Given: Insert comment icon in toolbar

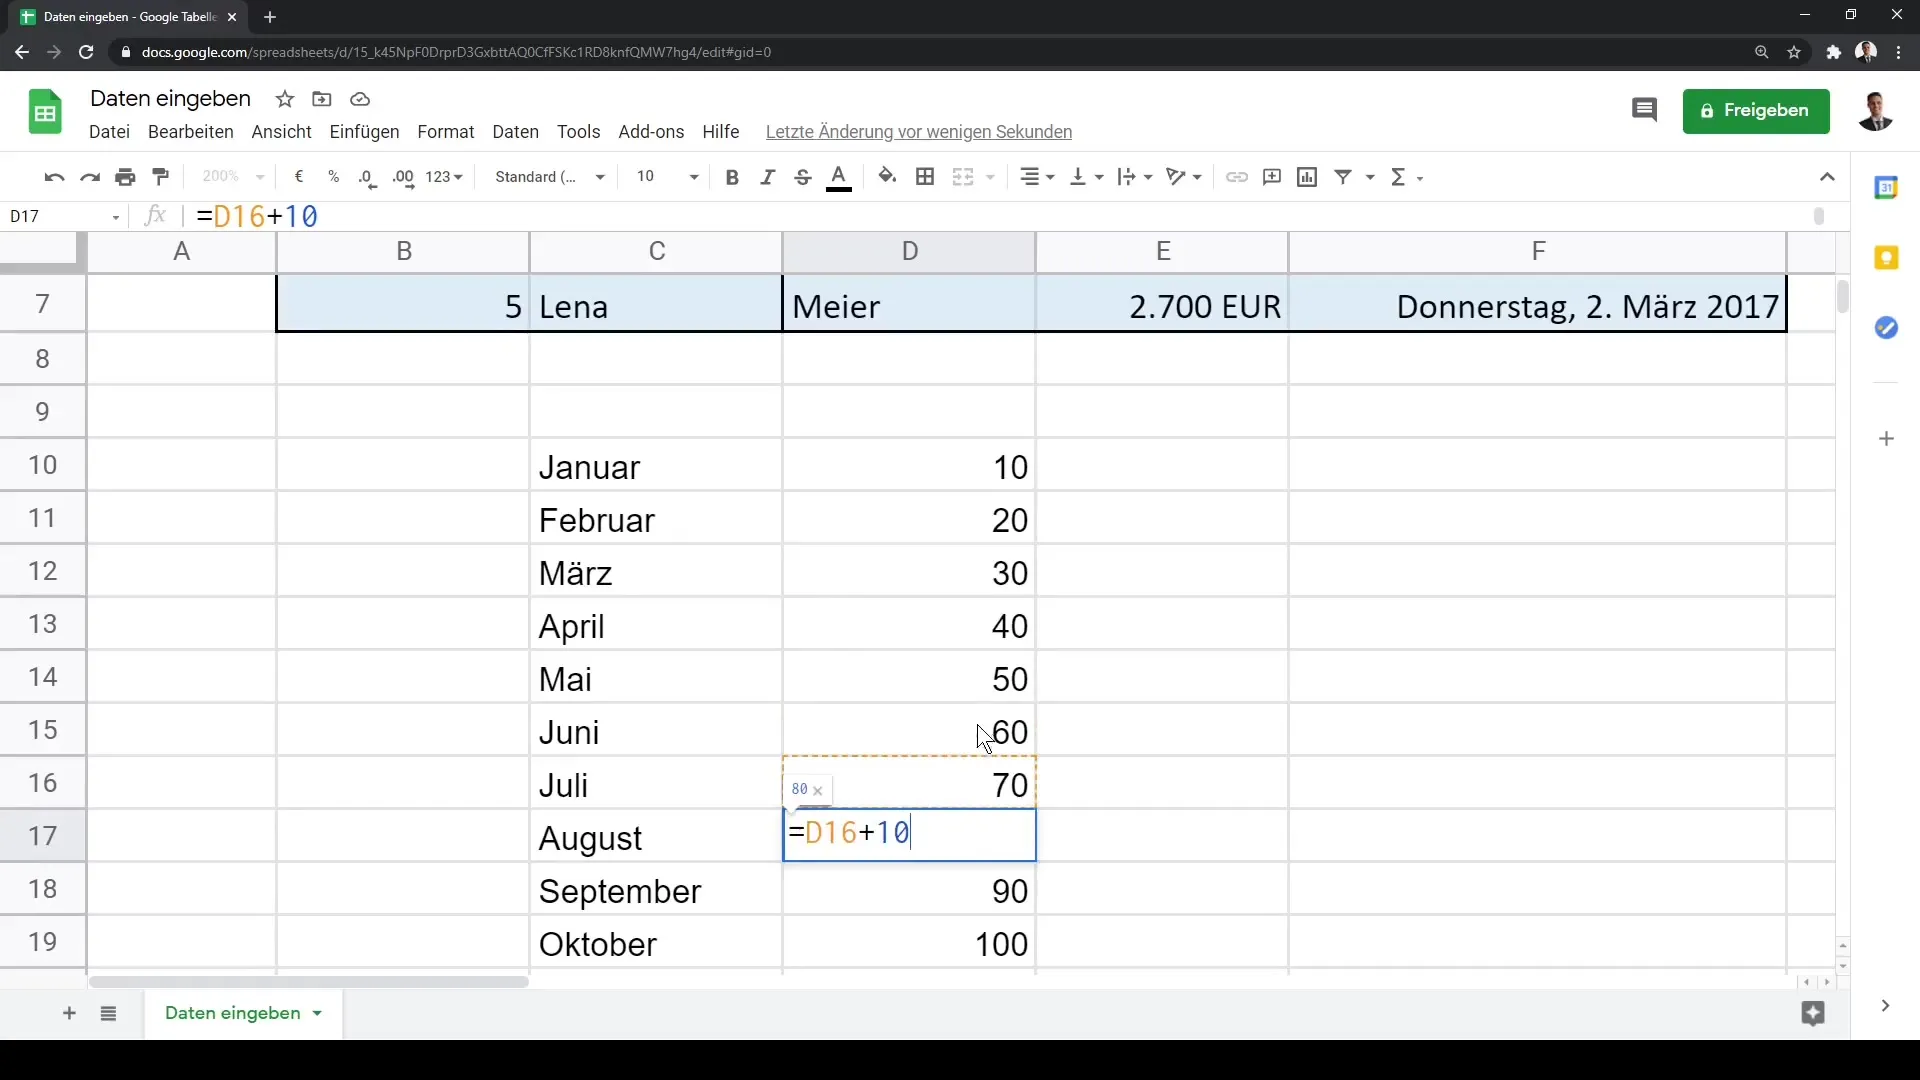Looking at the screenshot, I should coord(1272,177).
